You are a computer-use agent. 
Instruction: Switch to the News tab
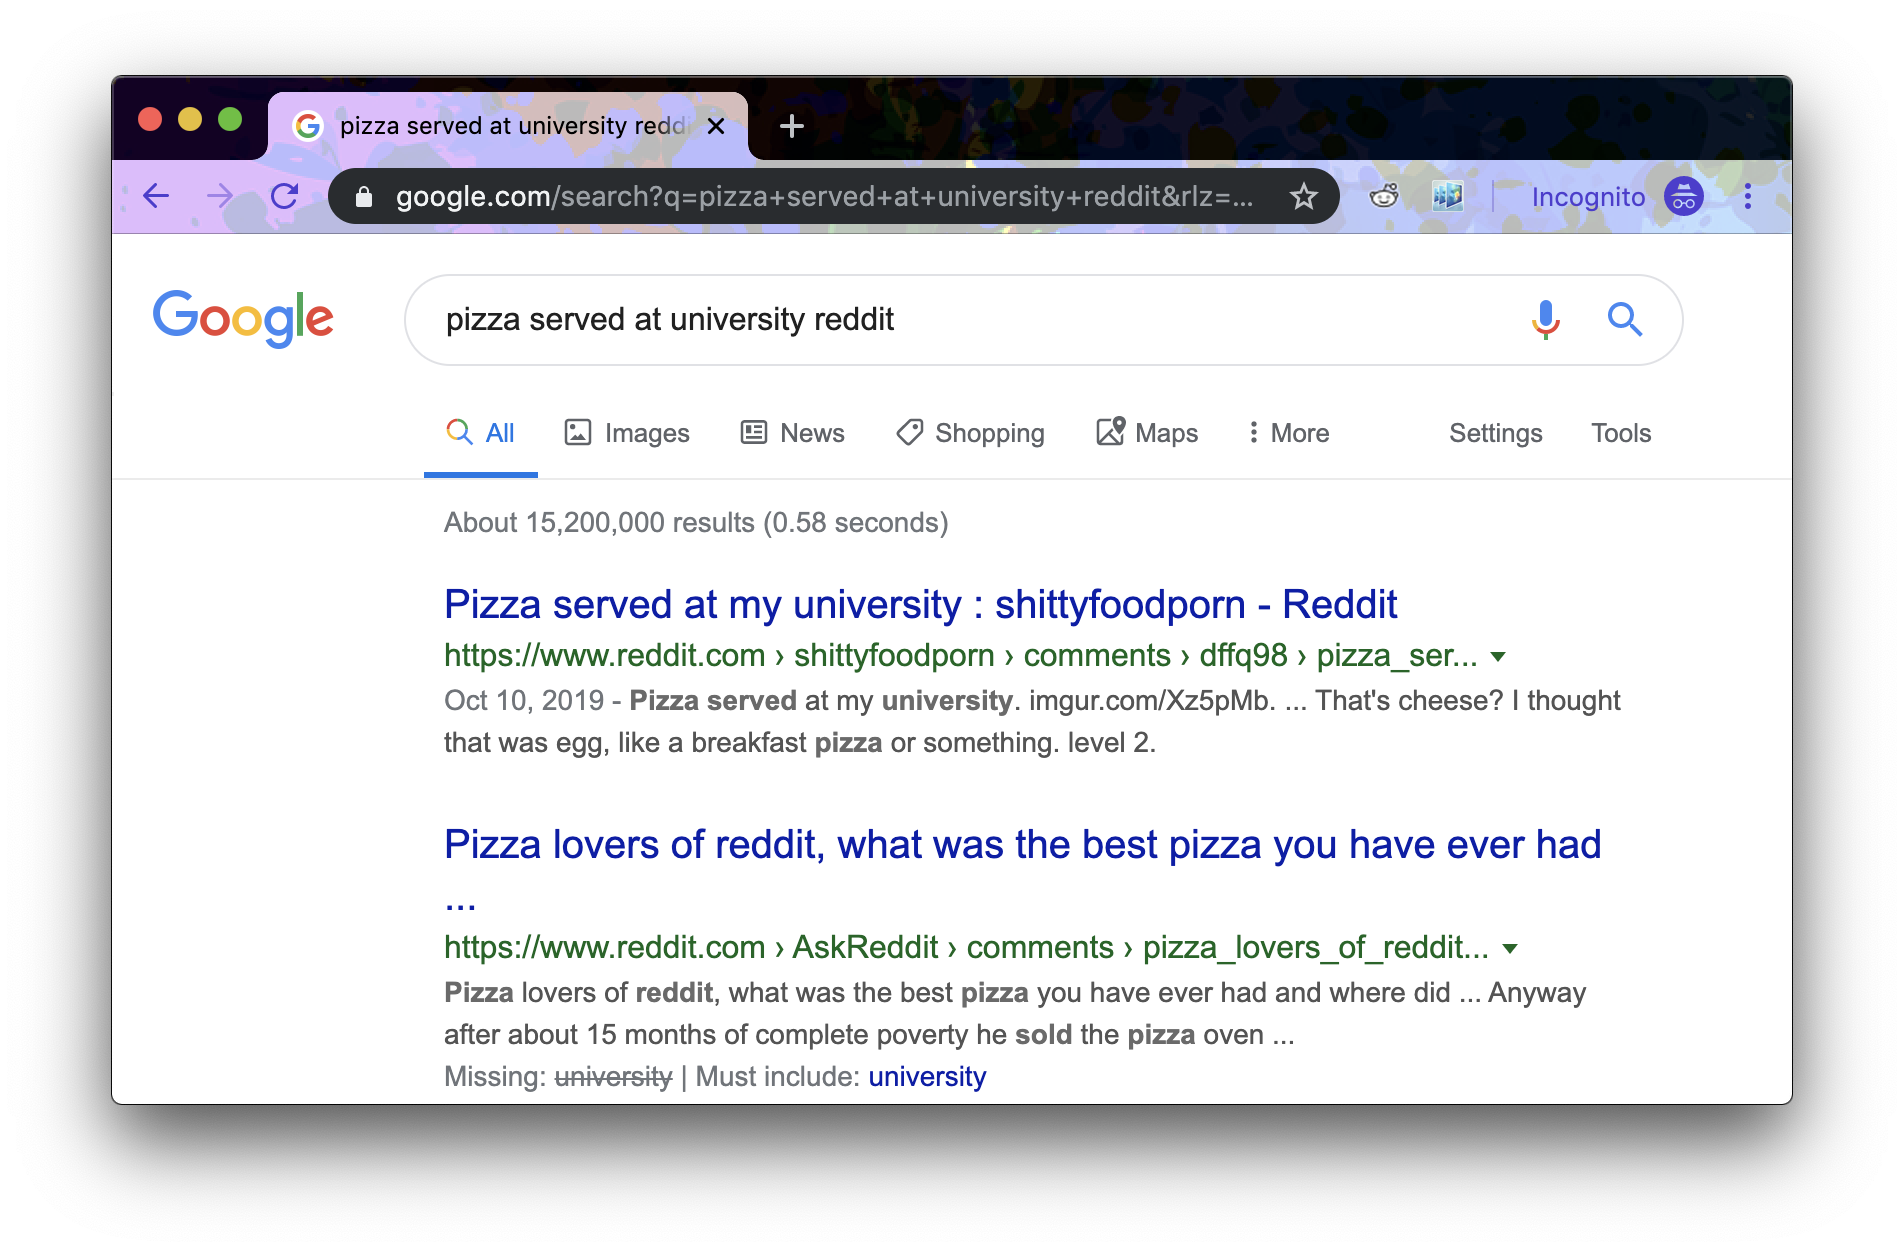(x=792, y=433)
